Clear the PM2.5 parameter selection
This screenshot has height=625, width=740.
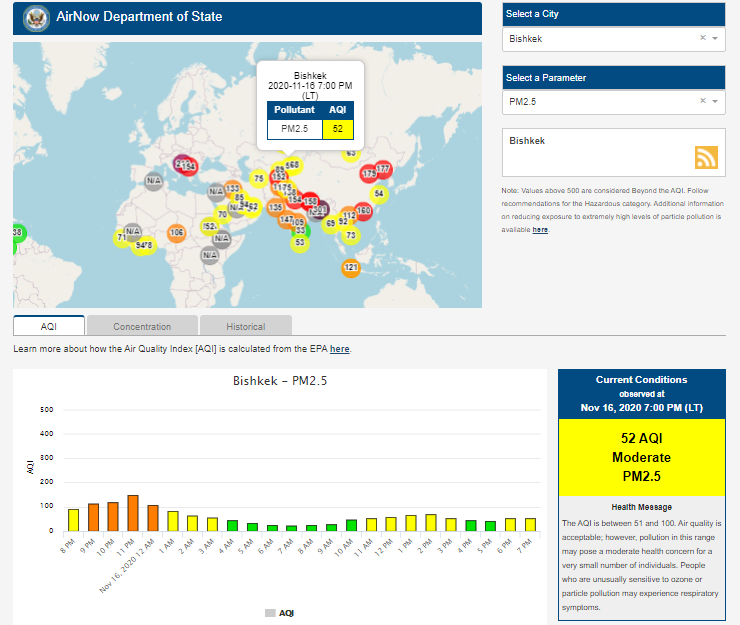[702, 101]
